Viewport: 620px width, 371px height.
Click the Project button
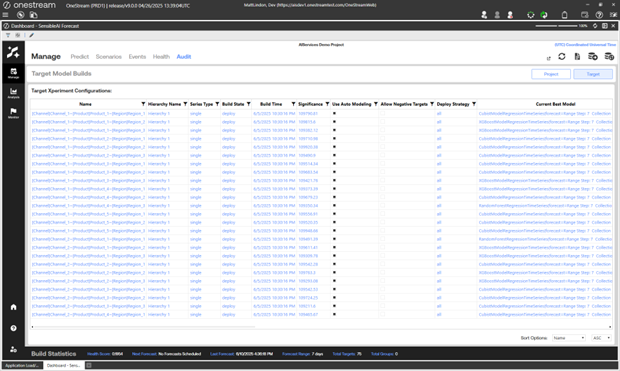(x=551, y=74)
